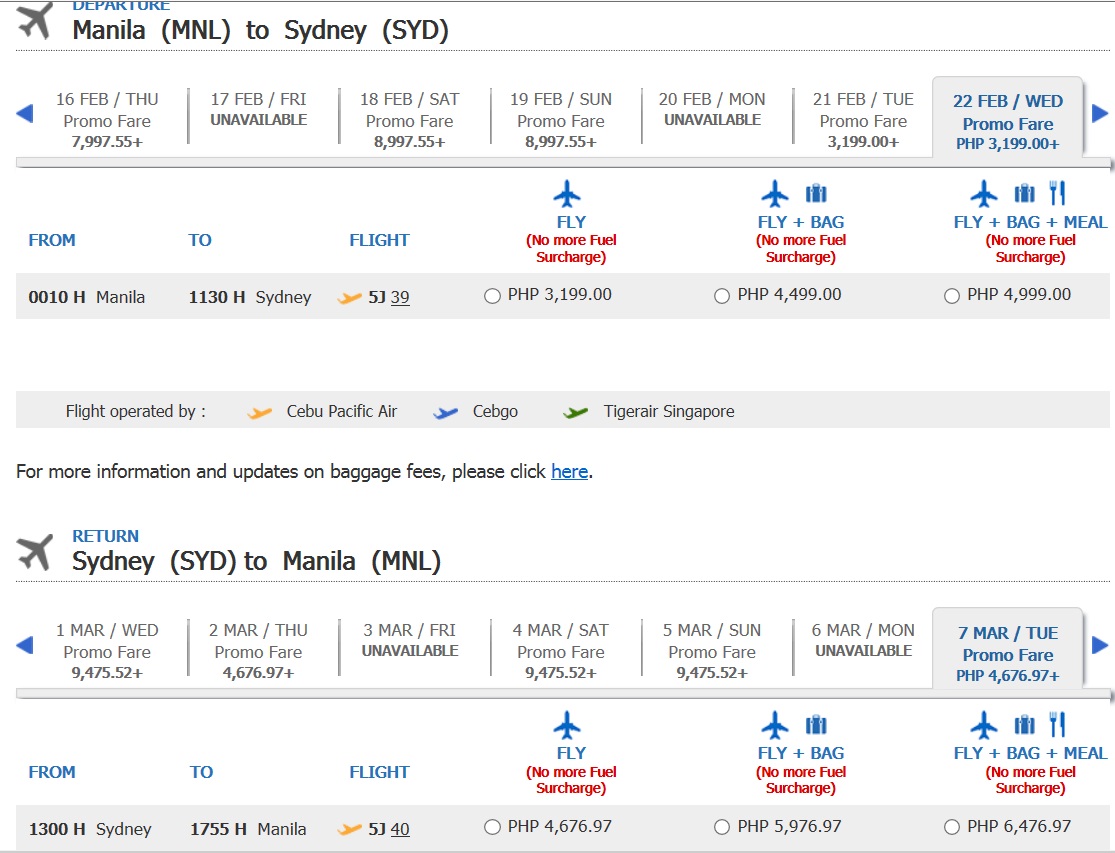1115x853 pixels.
Task: Select PHP 4,676.97 return Fly fare radio
Action: point(492,827)
